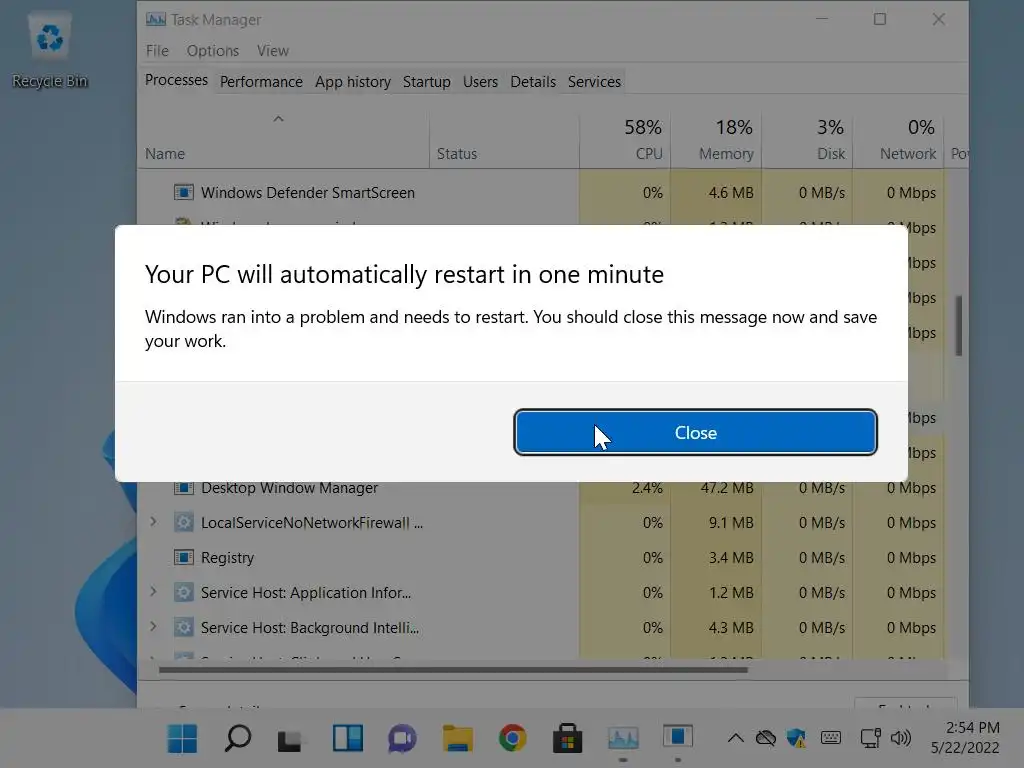Switch to the Performance tab
Screen dimensions: 1024x768
[x=261, y=82]
